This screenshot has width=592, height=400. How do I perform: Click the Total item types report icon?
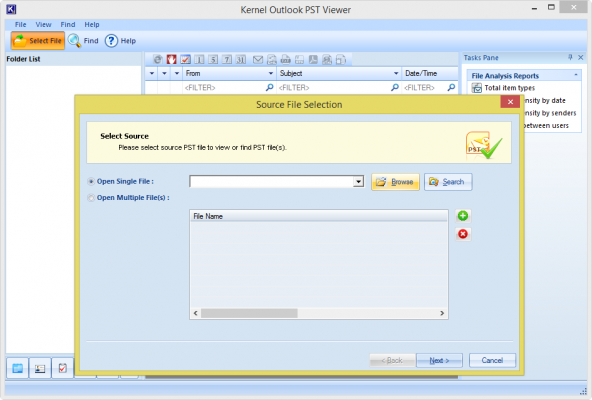tap(477, 88)
